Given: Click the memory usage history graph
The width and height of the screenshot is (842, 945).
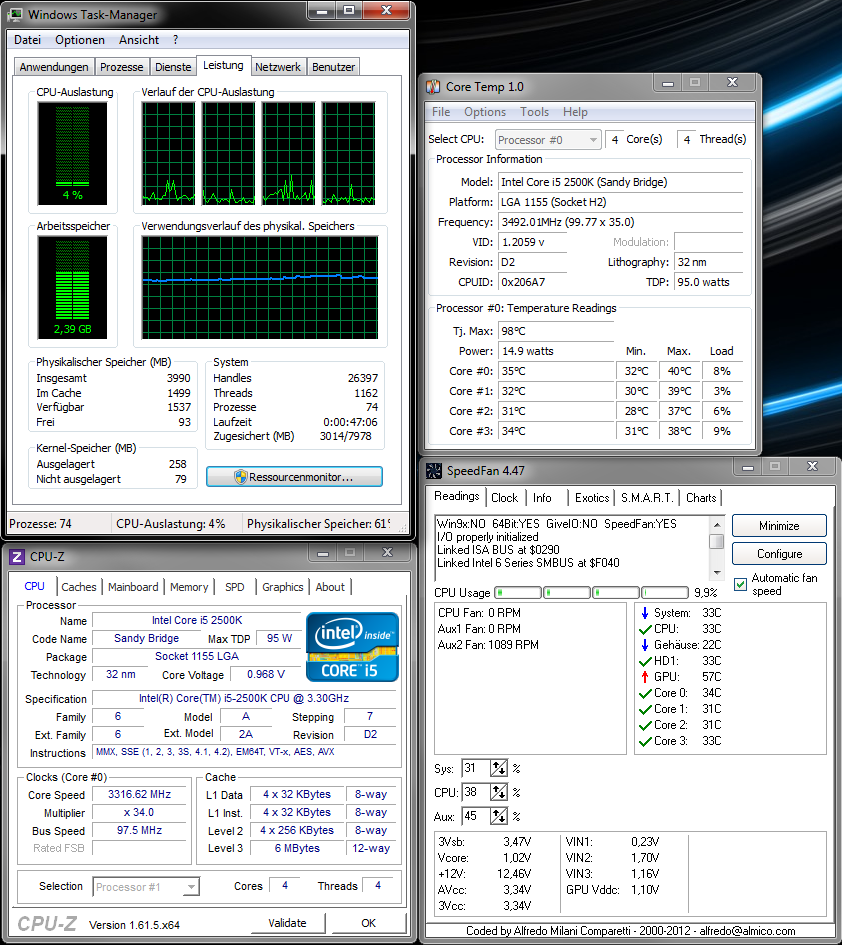Looking at the screenshot, I should (260, 287).
